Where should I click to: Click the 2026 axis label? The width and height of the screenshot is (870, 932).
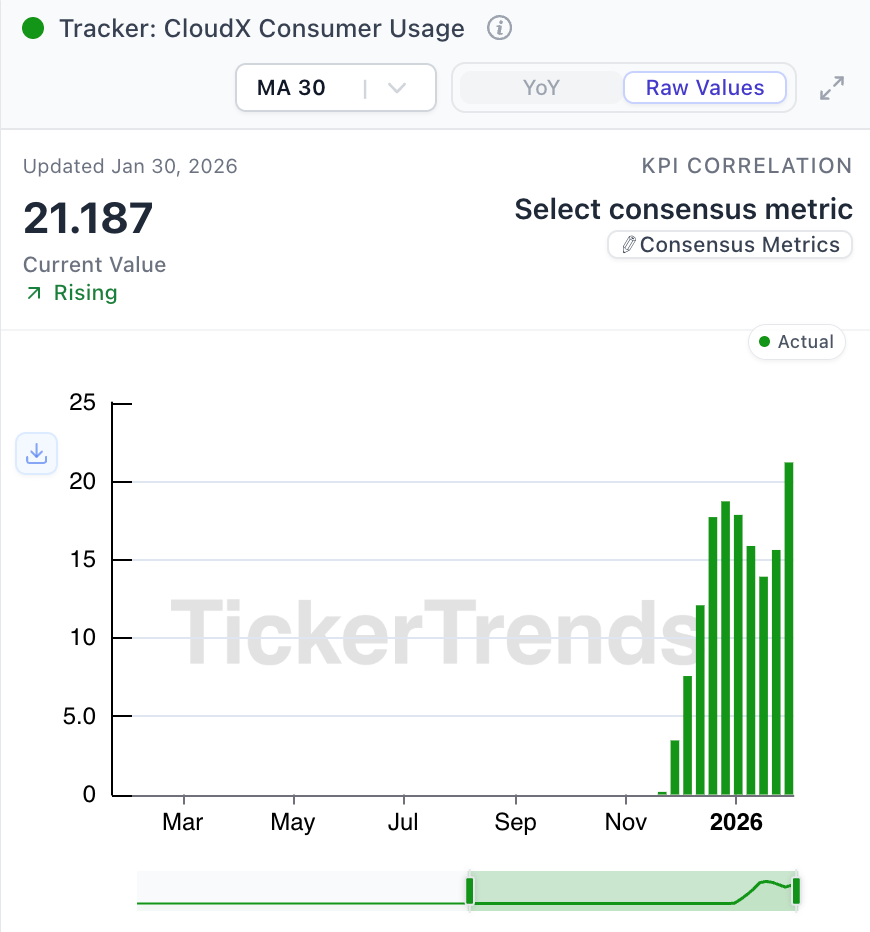pyautogui.click(x=736, y=822)
